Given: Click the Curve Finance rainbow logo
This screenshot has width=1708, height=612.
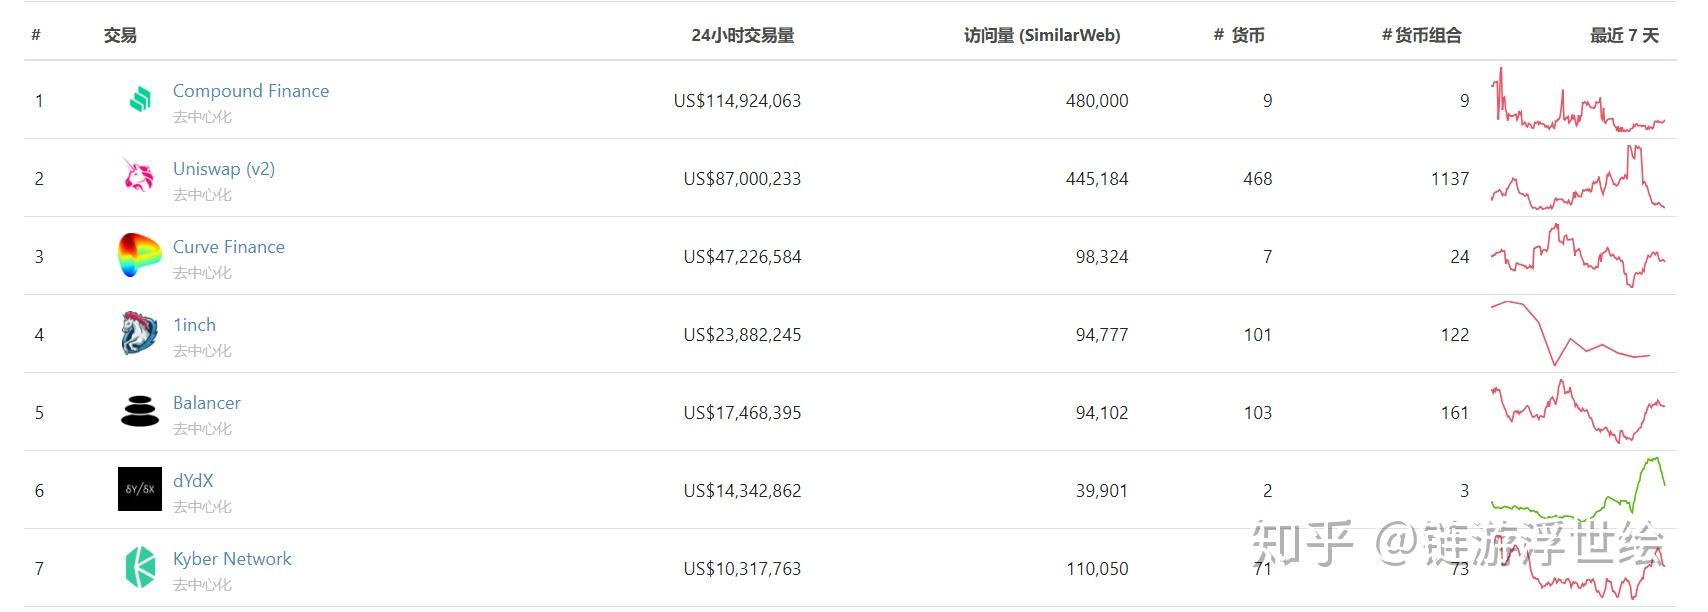Looking at the screenshot, I should point(139,256).
